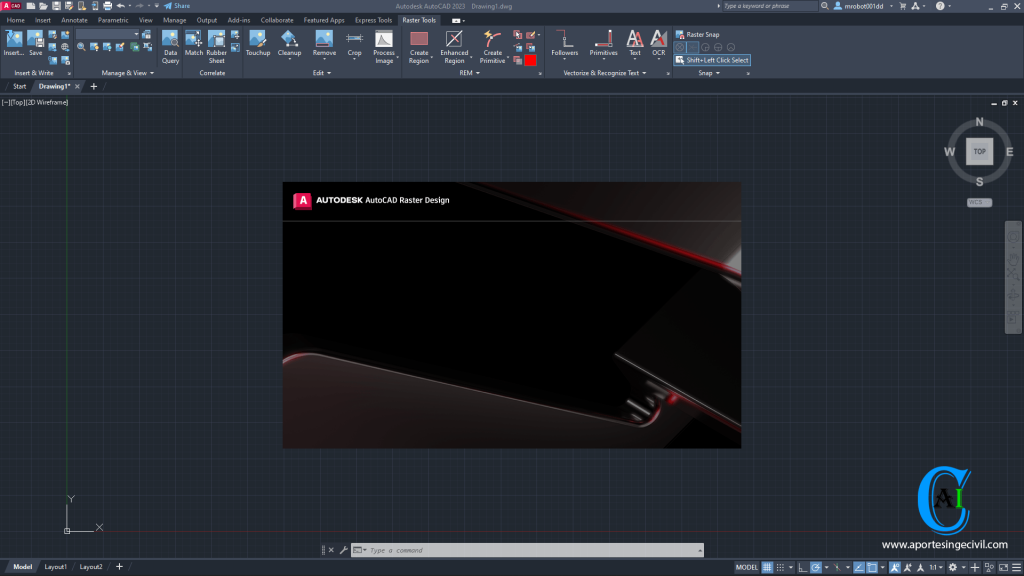Click the Enhanced Region tool
This screenshot has height=576, width=1024.
pos(454,47)
